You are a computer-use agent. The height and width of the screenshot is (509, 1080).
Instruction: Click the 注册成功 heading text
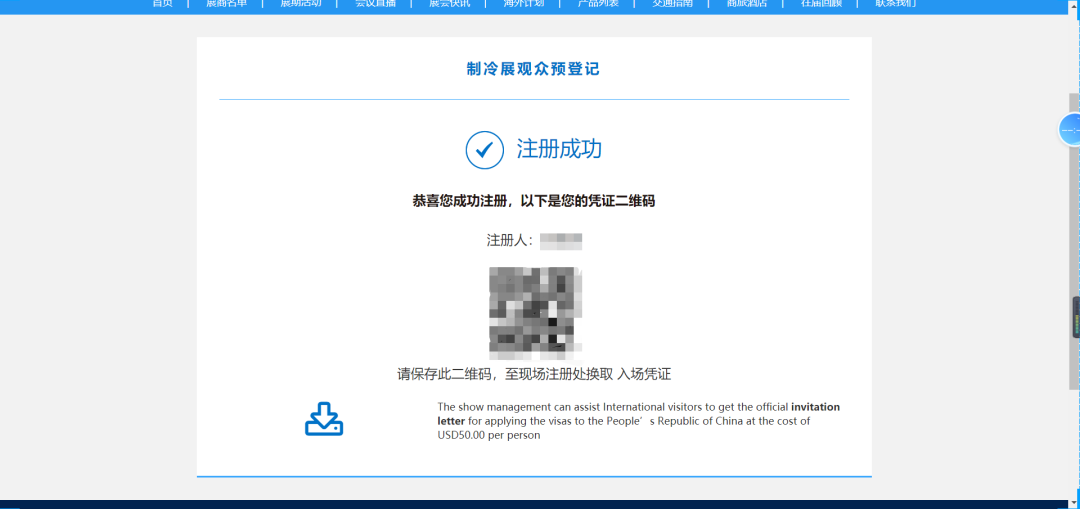coord(559,149)
